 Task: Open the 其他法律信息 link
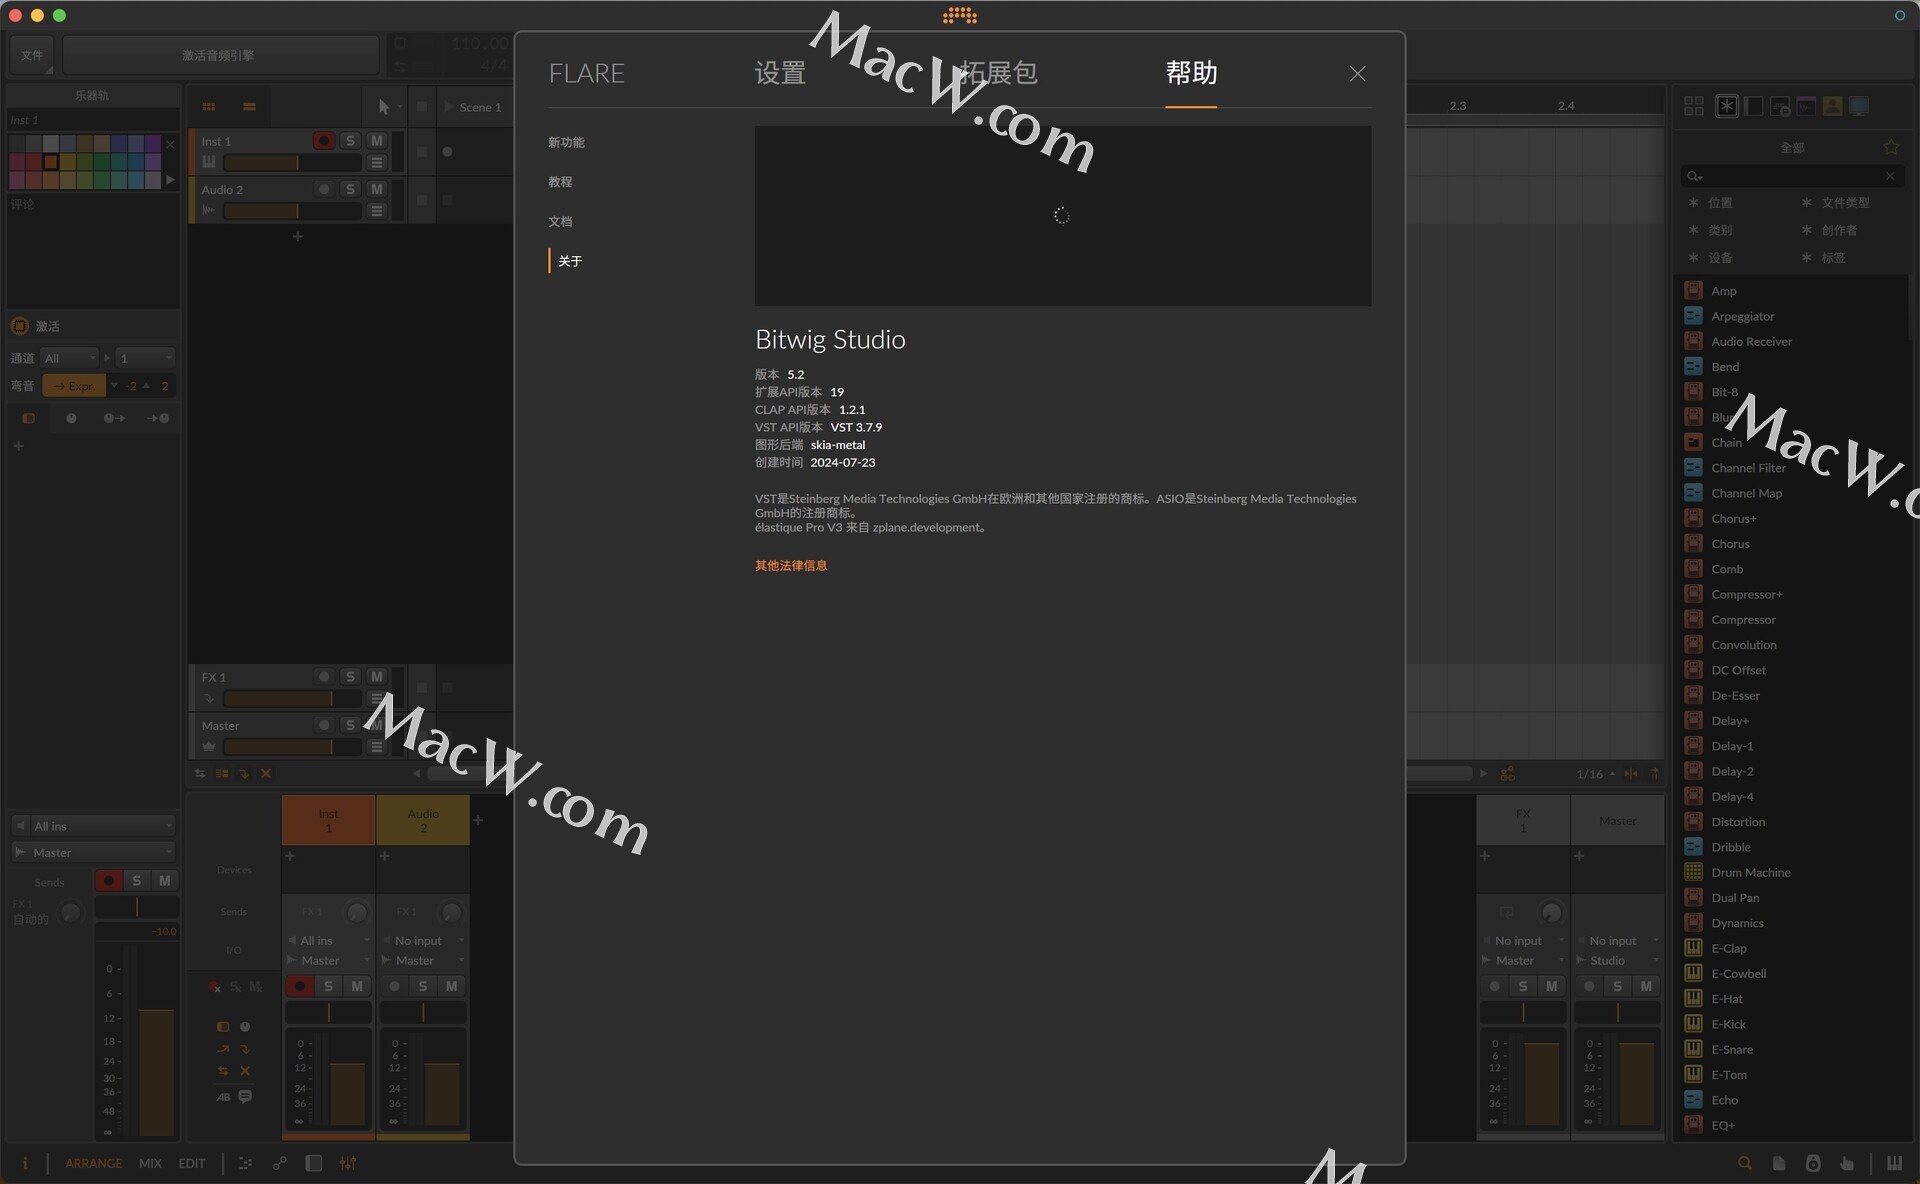(791, 566)
